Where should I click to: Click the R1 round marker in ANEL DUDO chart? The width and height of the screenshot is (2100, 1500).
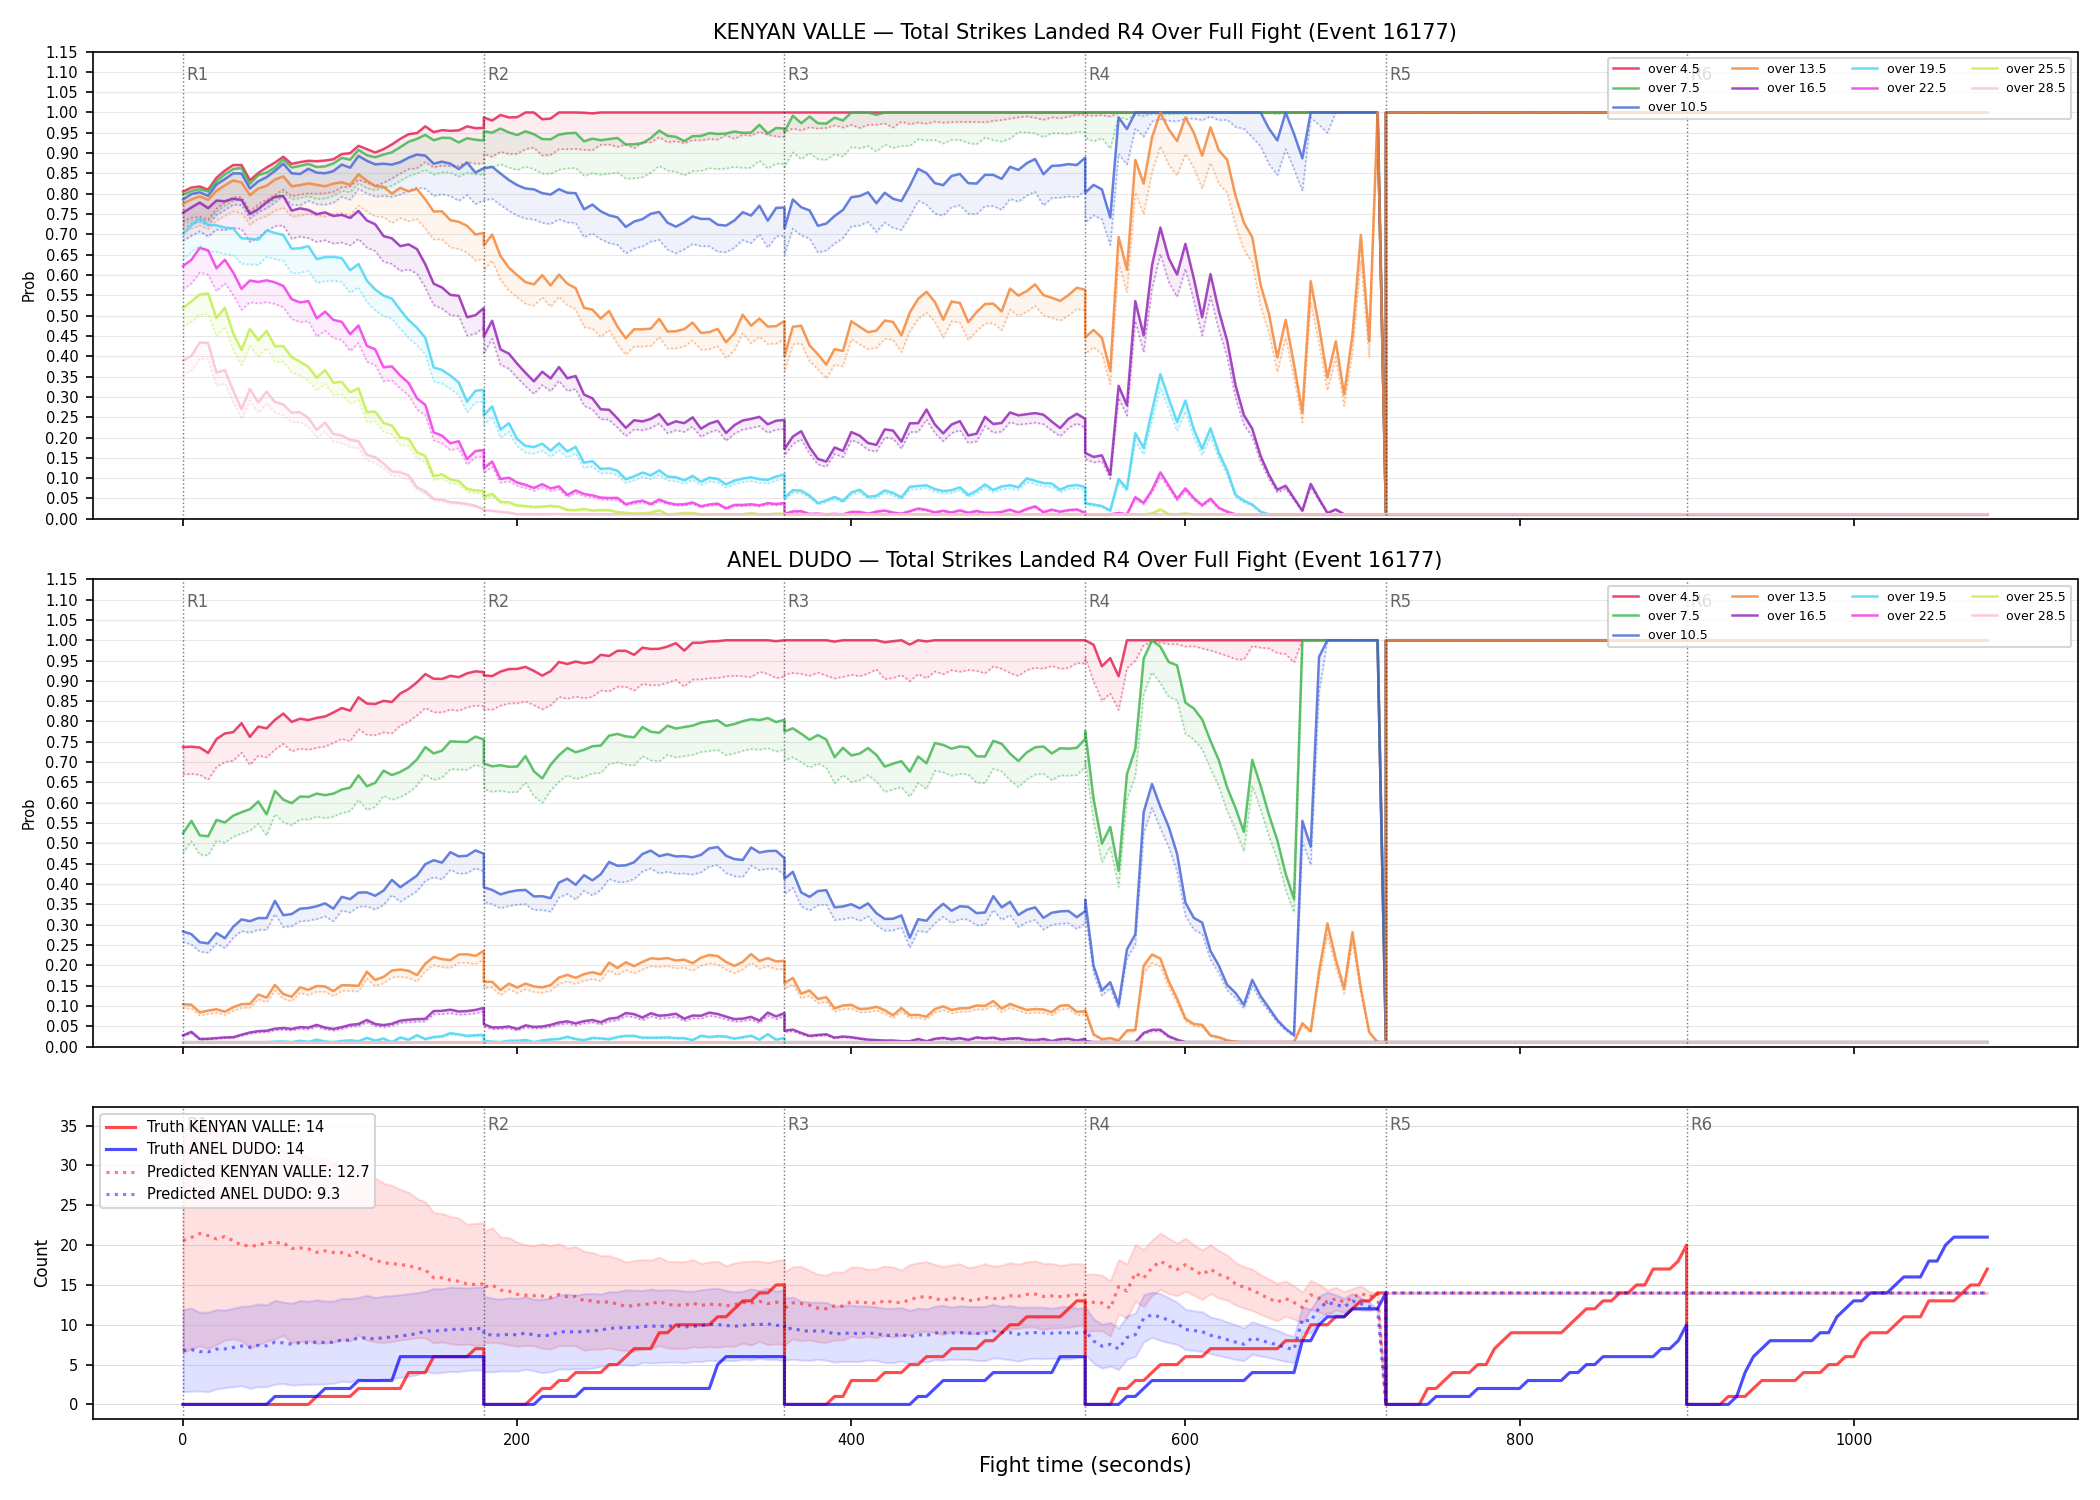197,601
